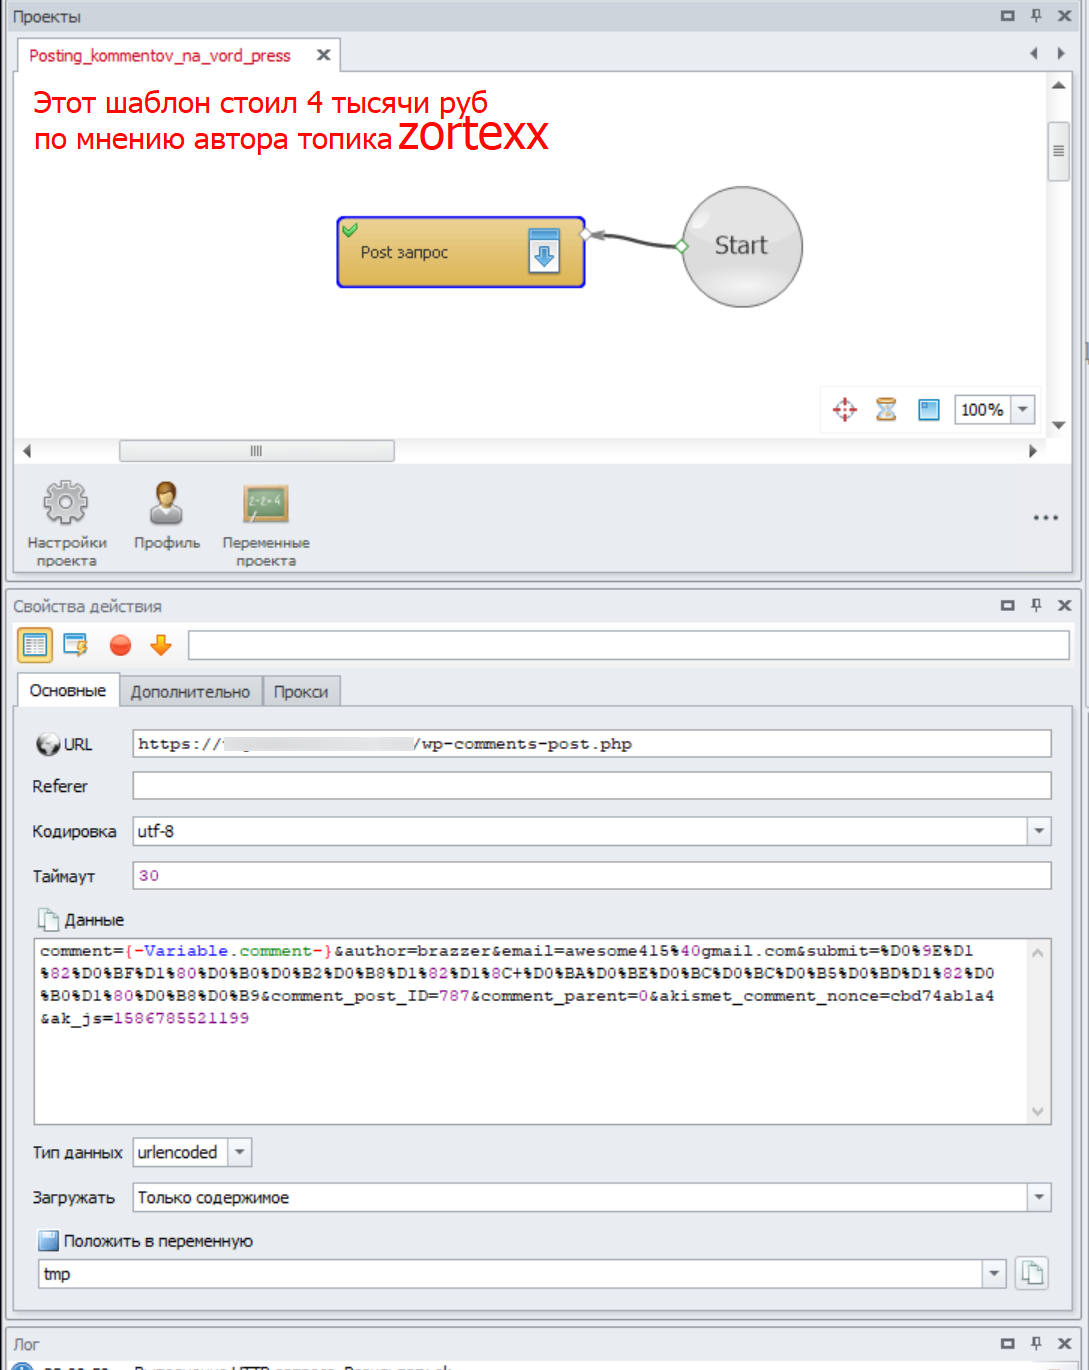This screenshot has height=1370, width=1089.
Task: Click the copy icon beside tmp variable
Action: (1031, 1273)
